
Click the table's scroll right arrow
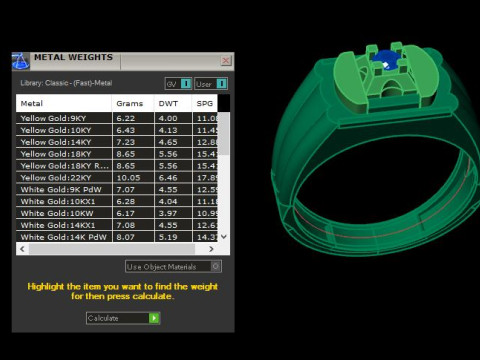click(211, 249)
